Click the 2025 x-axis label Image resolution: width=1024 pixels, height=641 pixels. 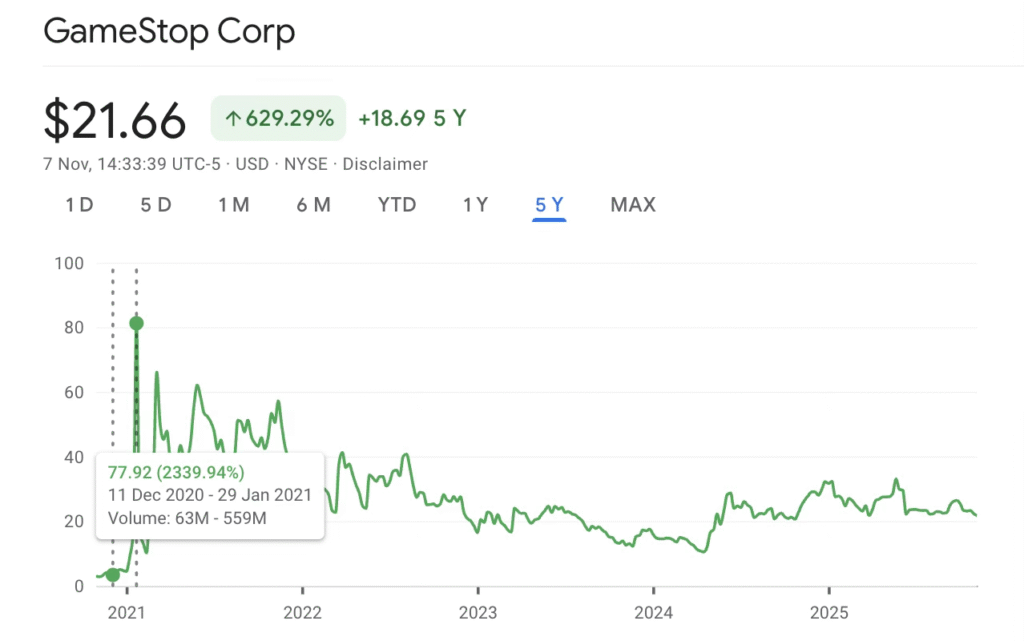828,612
